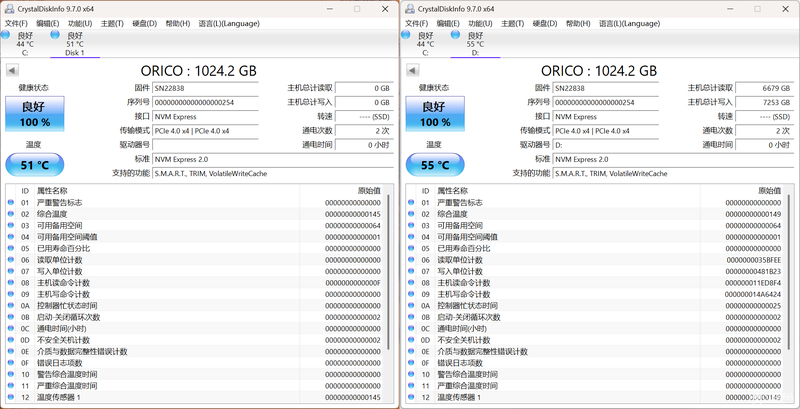Image resolution: width=800 pixels, height=409 pixels.
Task: Click CrystalDiskInfo app icon in right title bar
Action: tap(409, 9)
